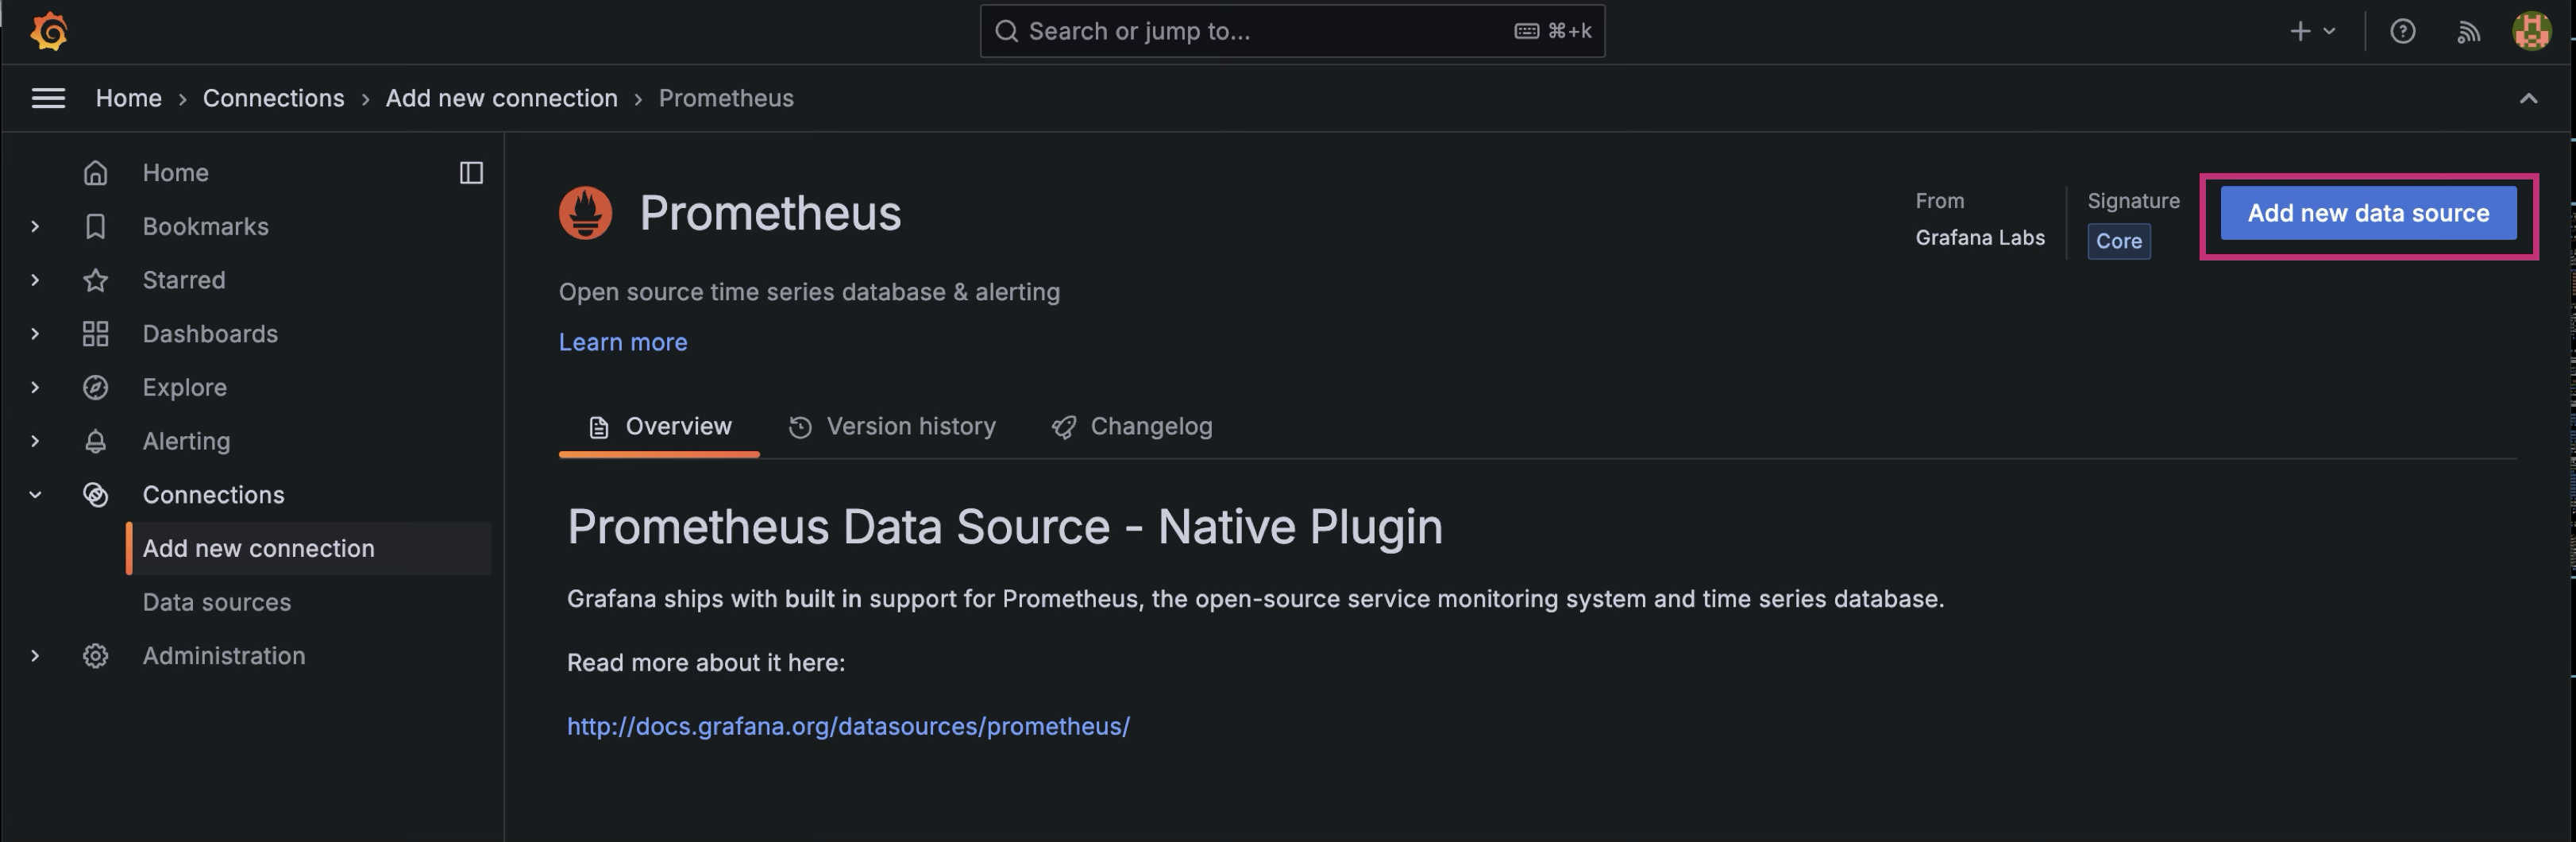This screenshot has width=2576, height=842.
Task: Go to Connections breadcrumb
Action: (273, 98)
